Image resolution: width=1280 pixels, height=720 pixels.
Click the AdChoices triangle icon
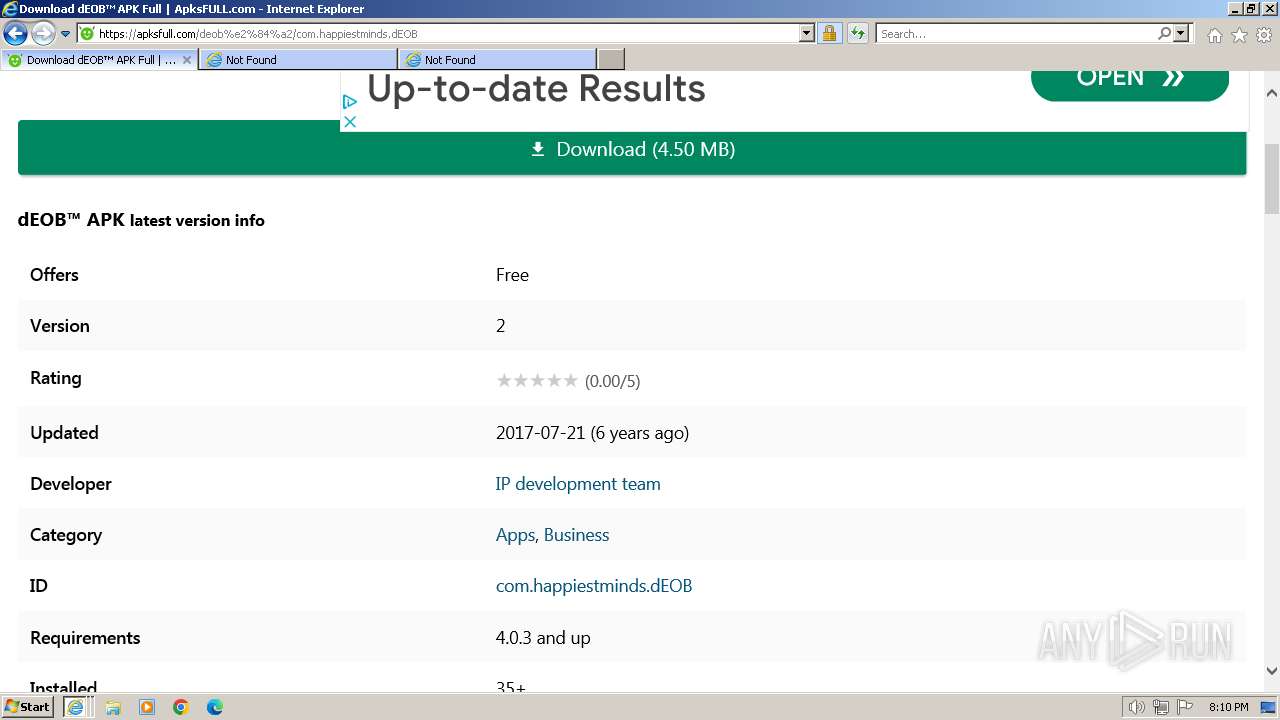click(350, 102)
